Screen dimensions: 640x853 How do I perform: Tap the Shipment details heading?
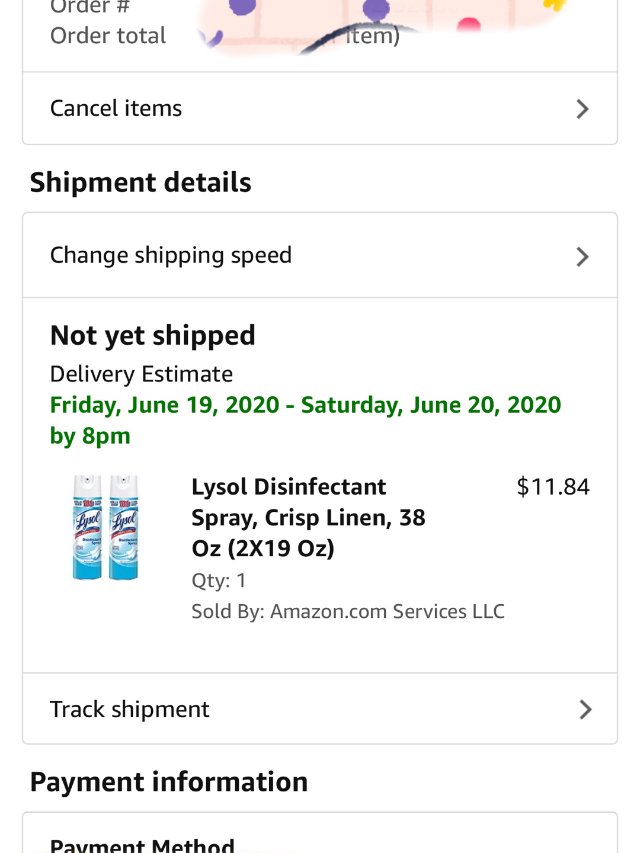click(x=140, y=183)
